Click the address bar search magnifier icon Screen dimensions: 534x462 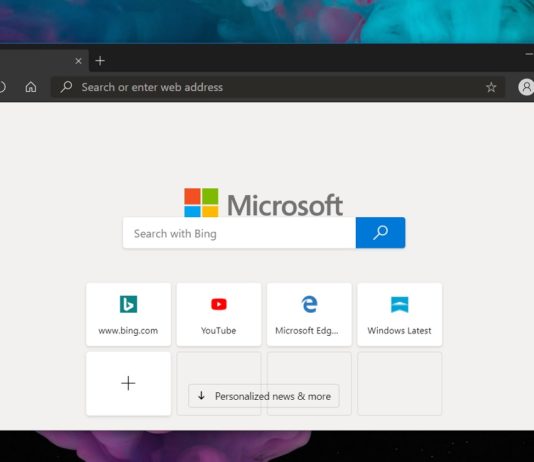pyautogui.click(x=66, y=87)
